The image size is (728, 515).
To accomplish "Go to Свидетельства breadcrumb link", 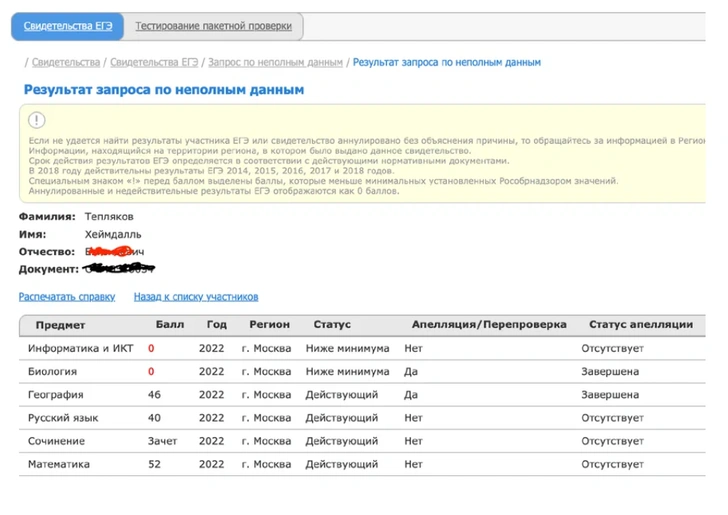I will pos(67,62).
